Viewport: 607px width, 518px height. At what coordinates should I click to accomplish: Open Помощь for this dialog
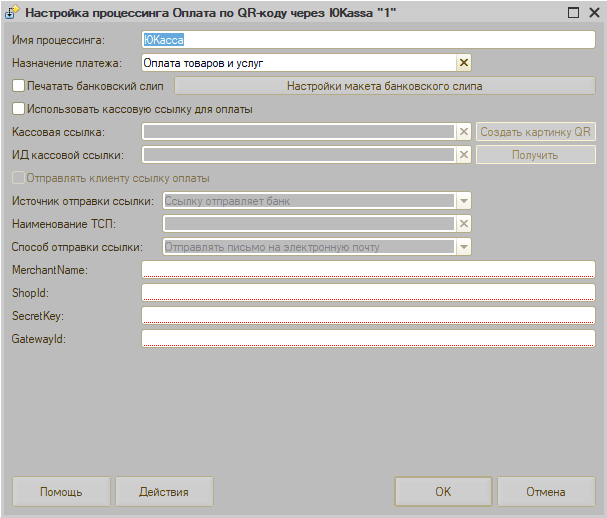point(61,492)
